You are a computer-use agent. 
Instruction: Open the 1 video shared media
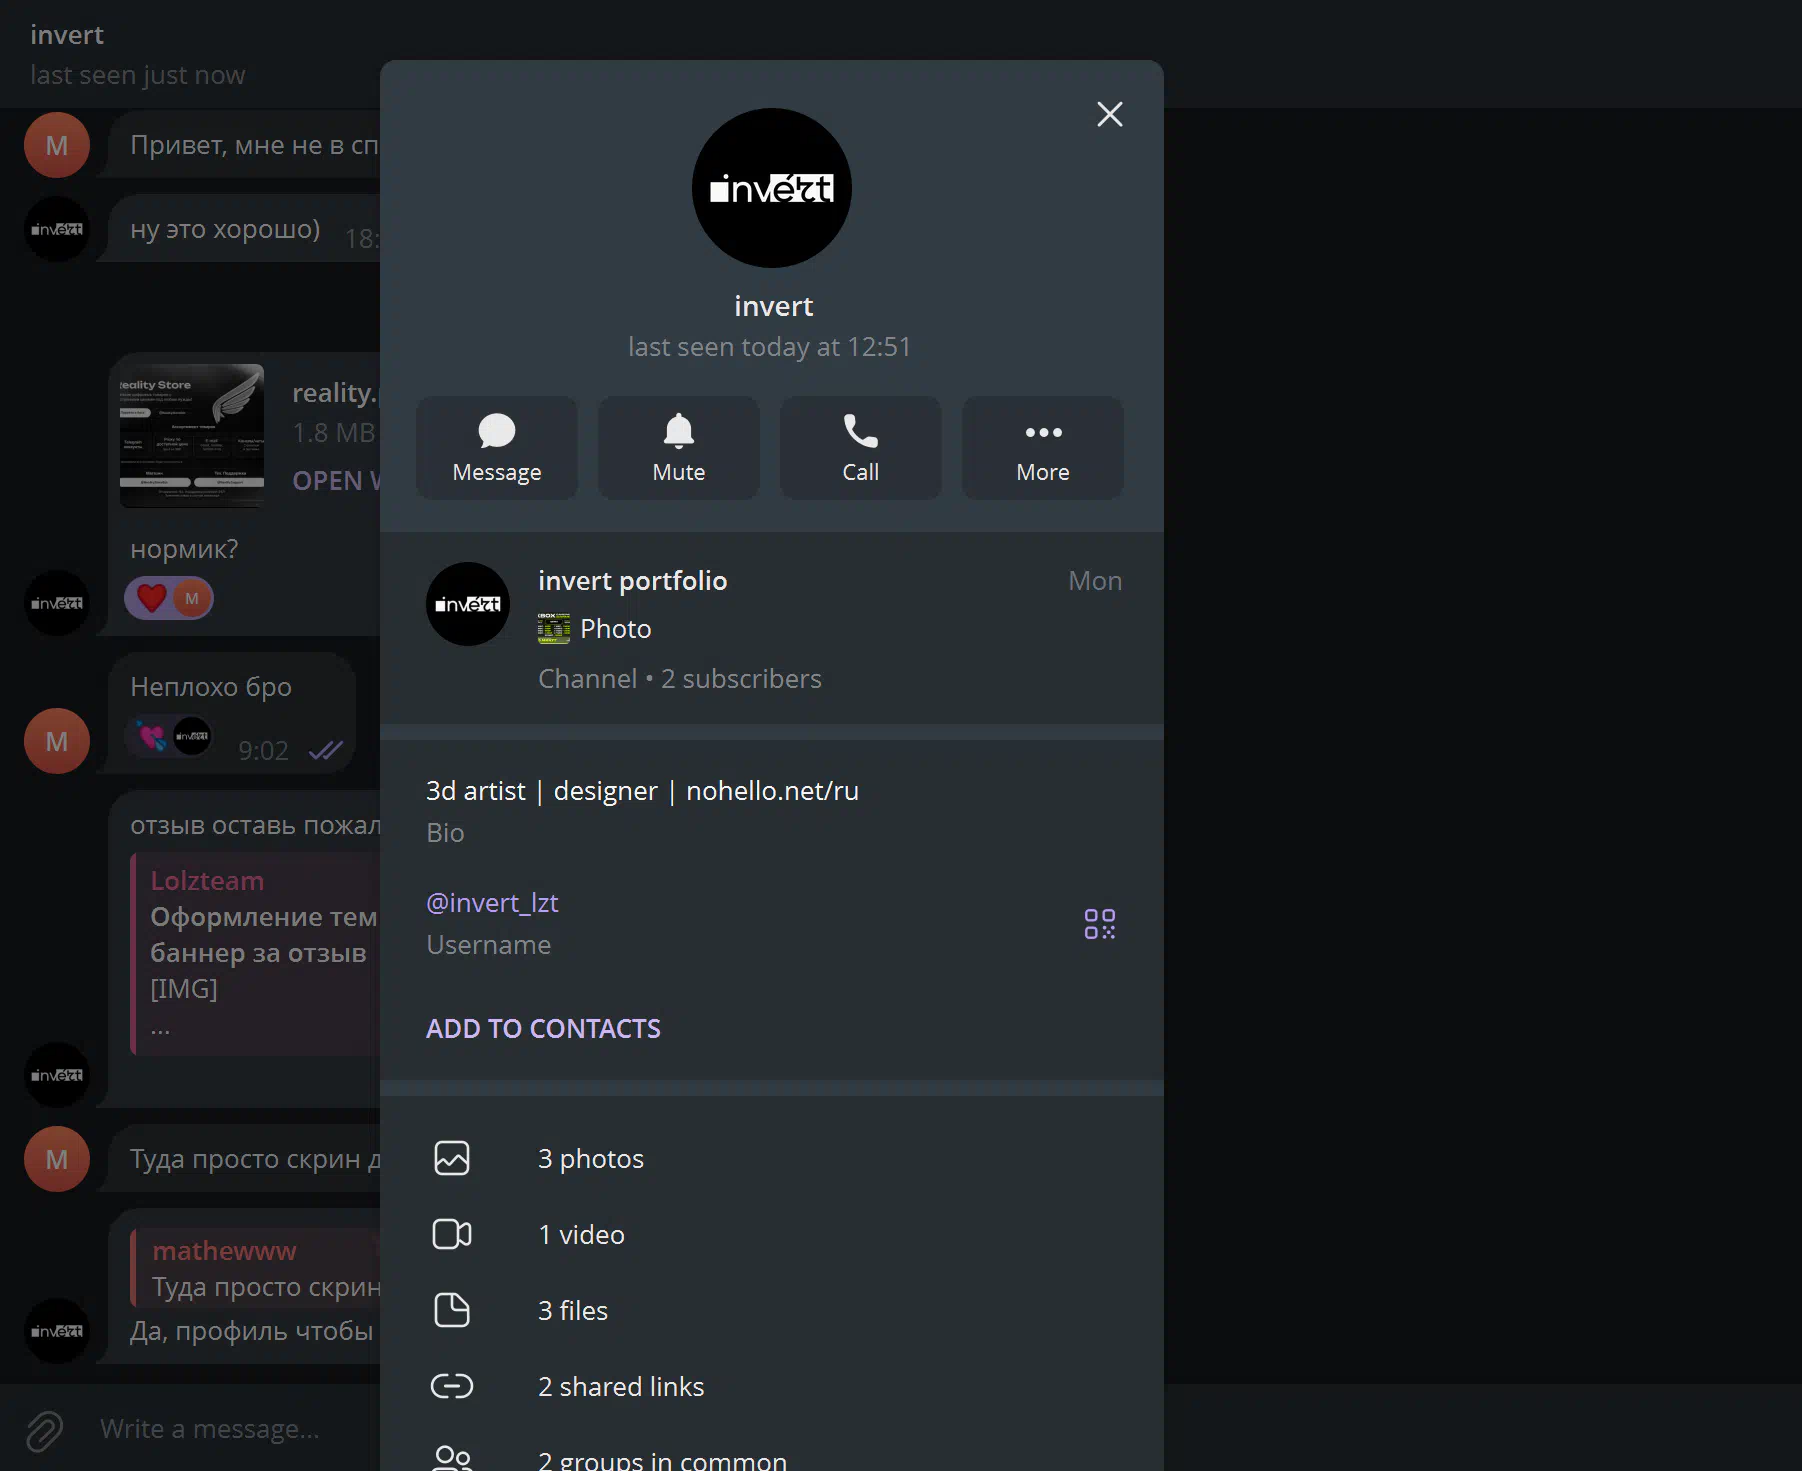(x=772, y=1234)
